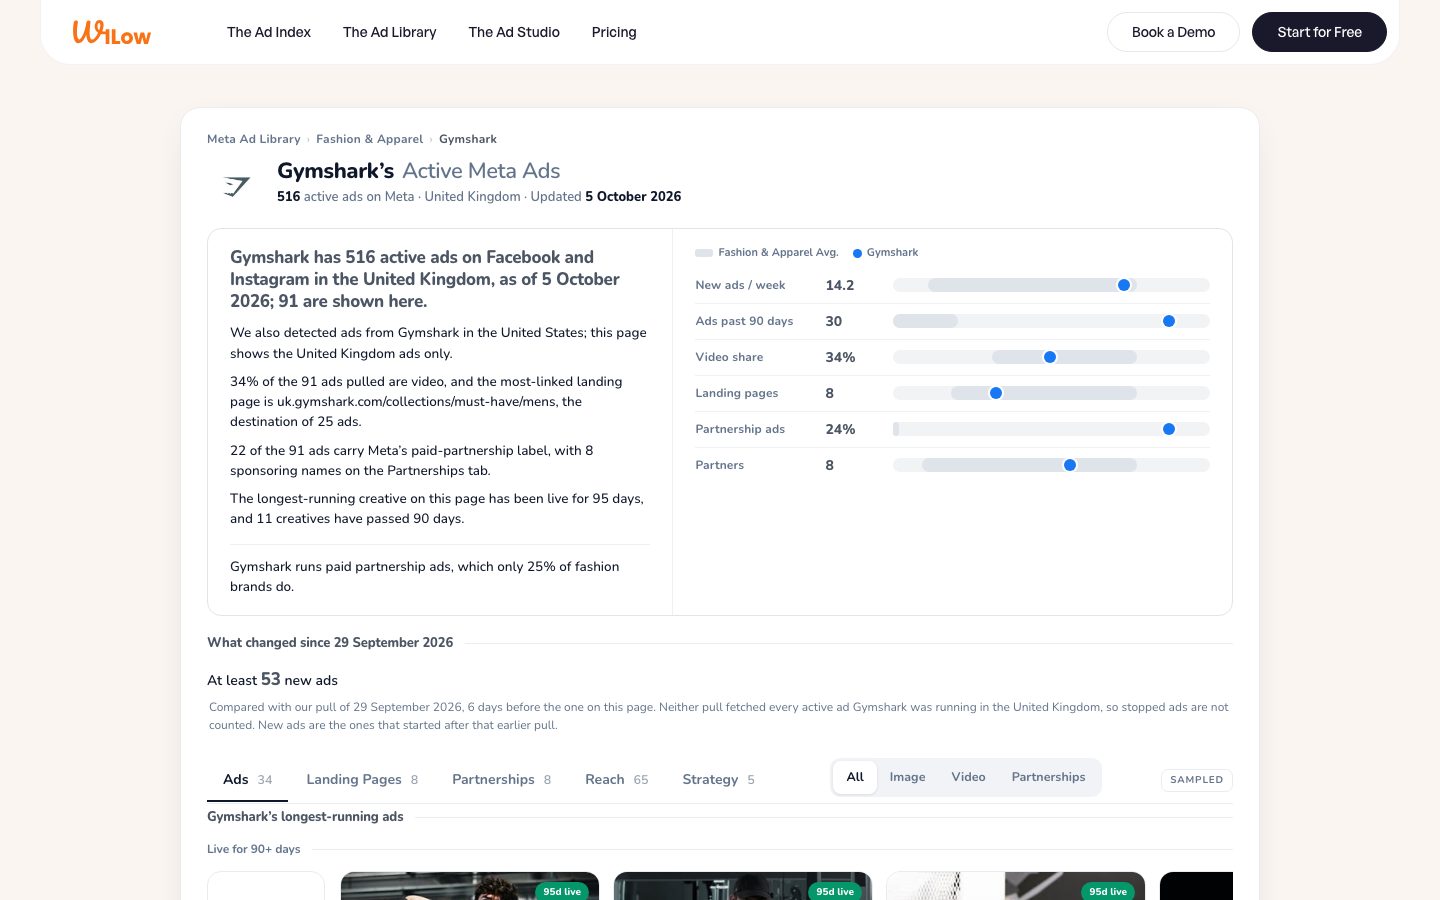The width and height of the screenshot is (1440, 900).
Task: Click the Landing pages marker dot
Action: click(996, 393)
